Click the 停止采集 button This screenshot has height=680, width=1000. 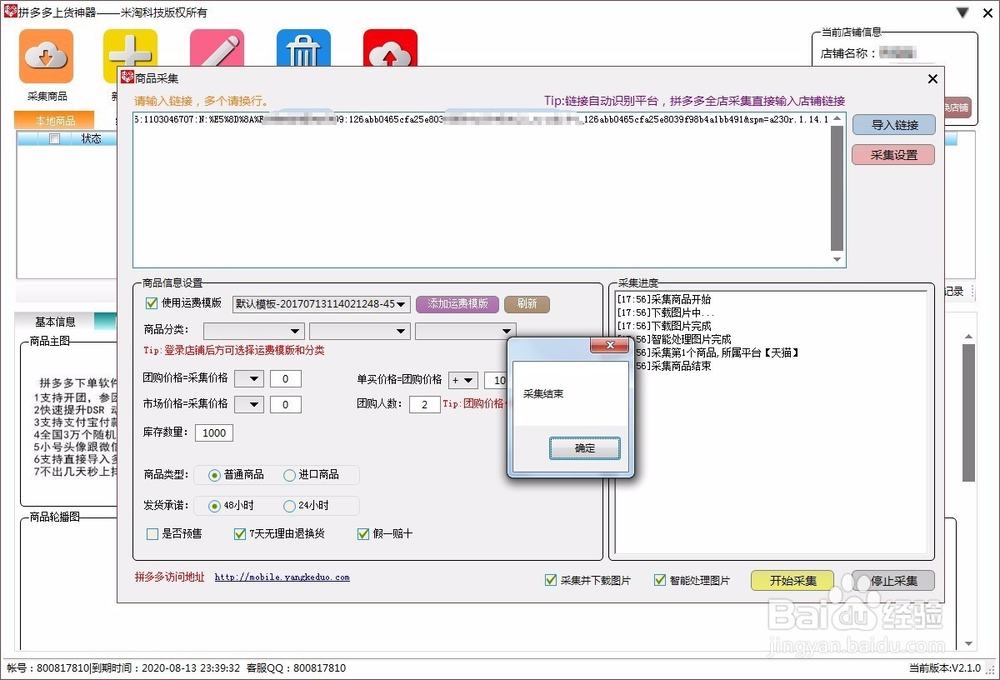[x=893, y=580]
